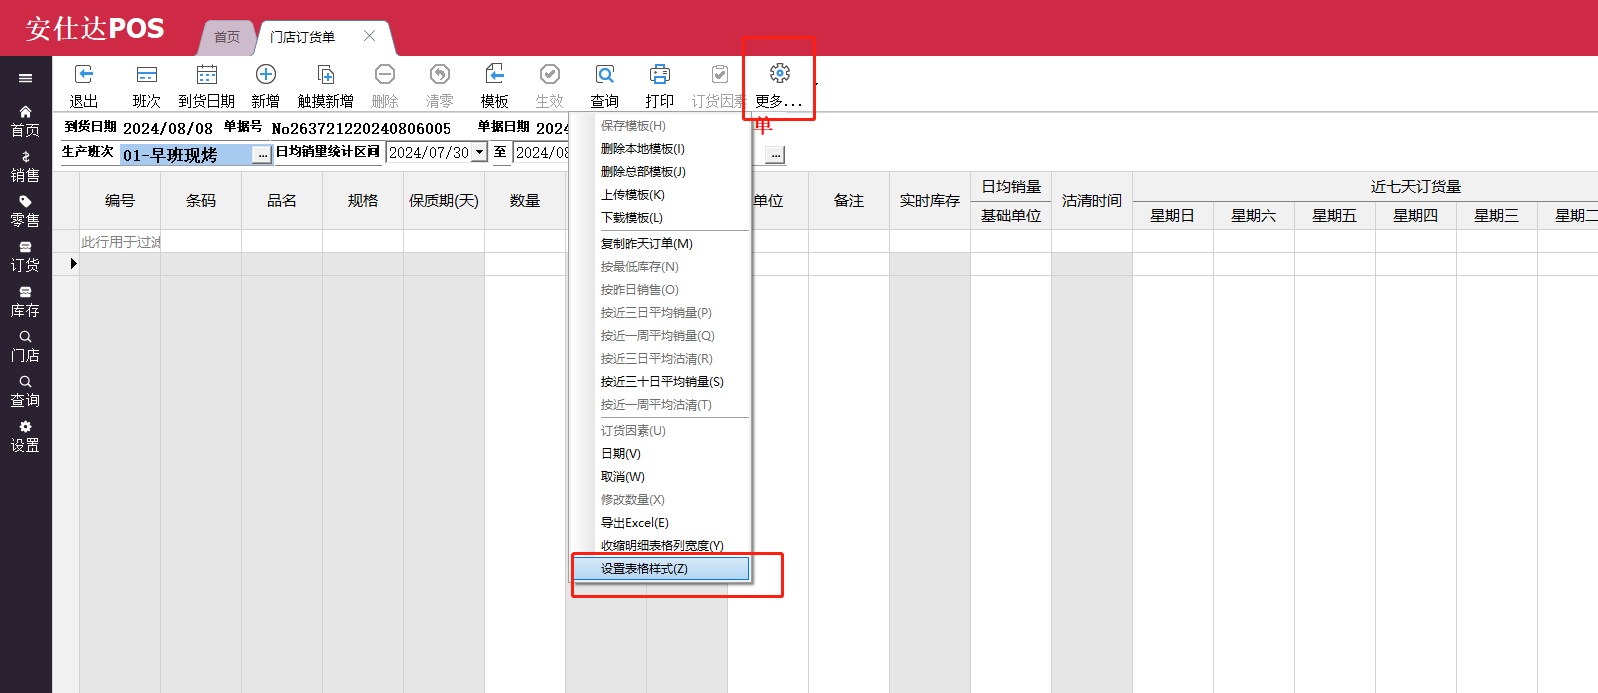Click the 规格 column header
Image resolution: width=1598 pixels, height=693 pixels.
[x=363, y=201]
